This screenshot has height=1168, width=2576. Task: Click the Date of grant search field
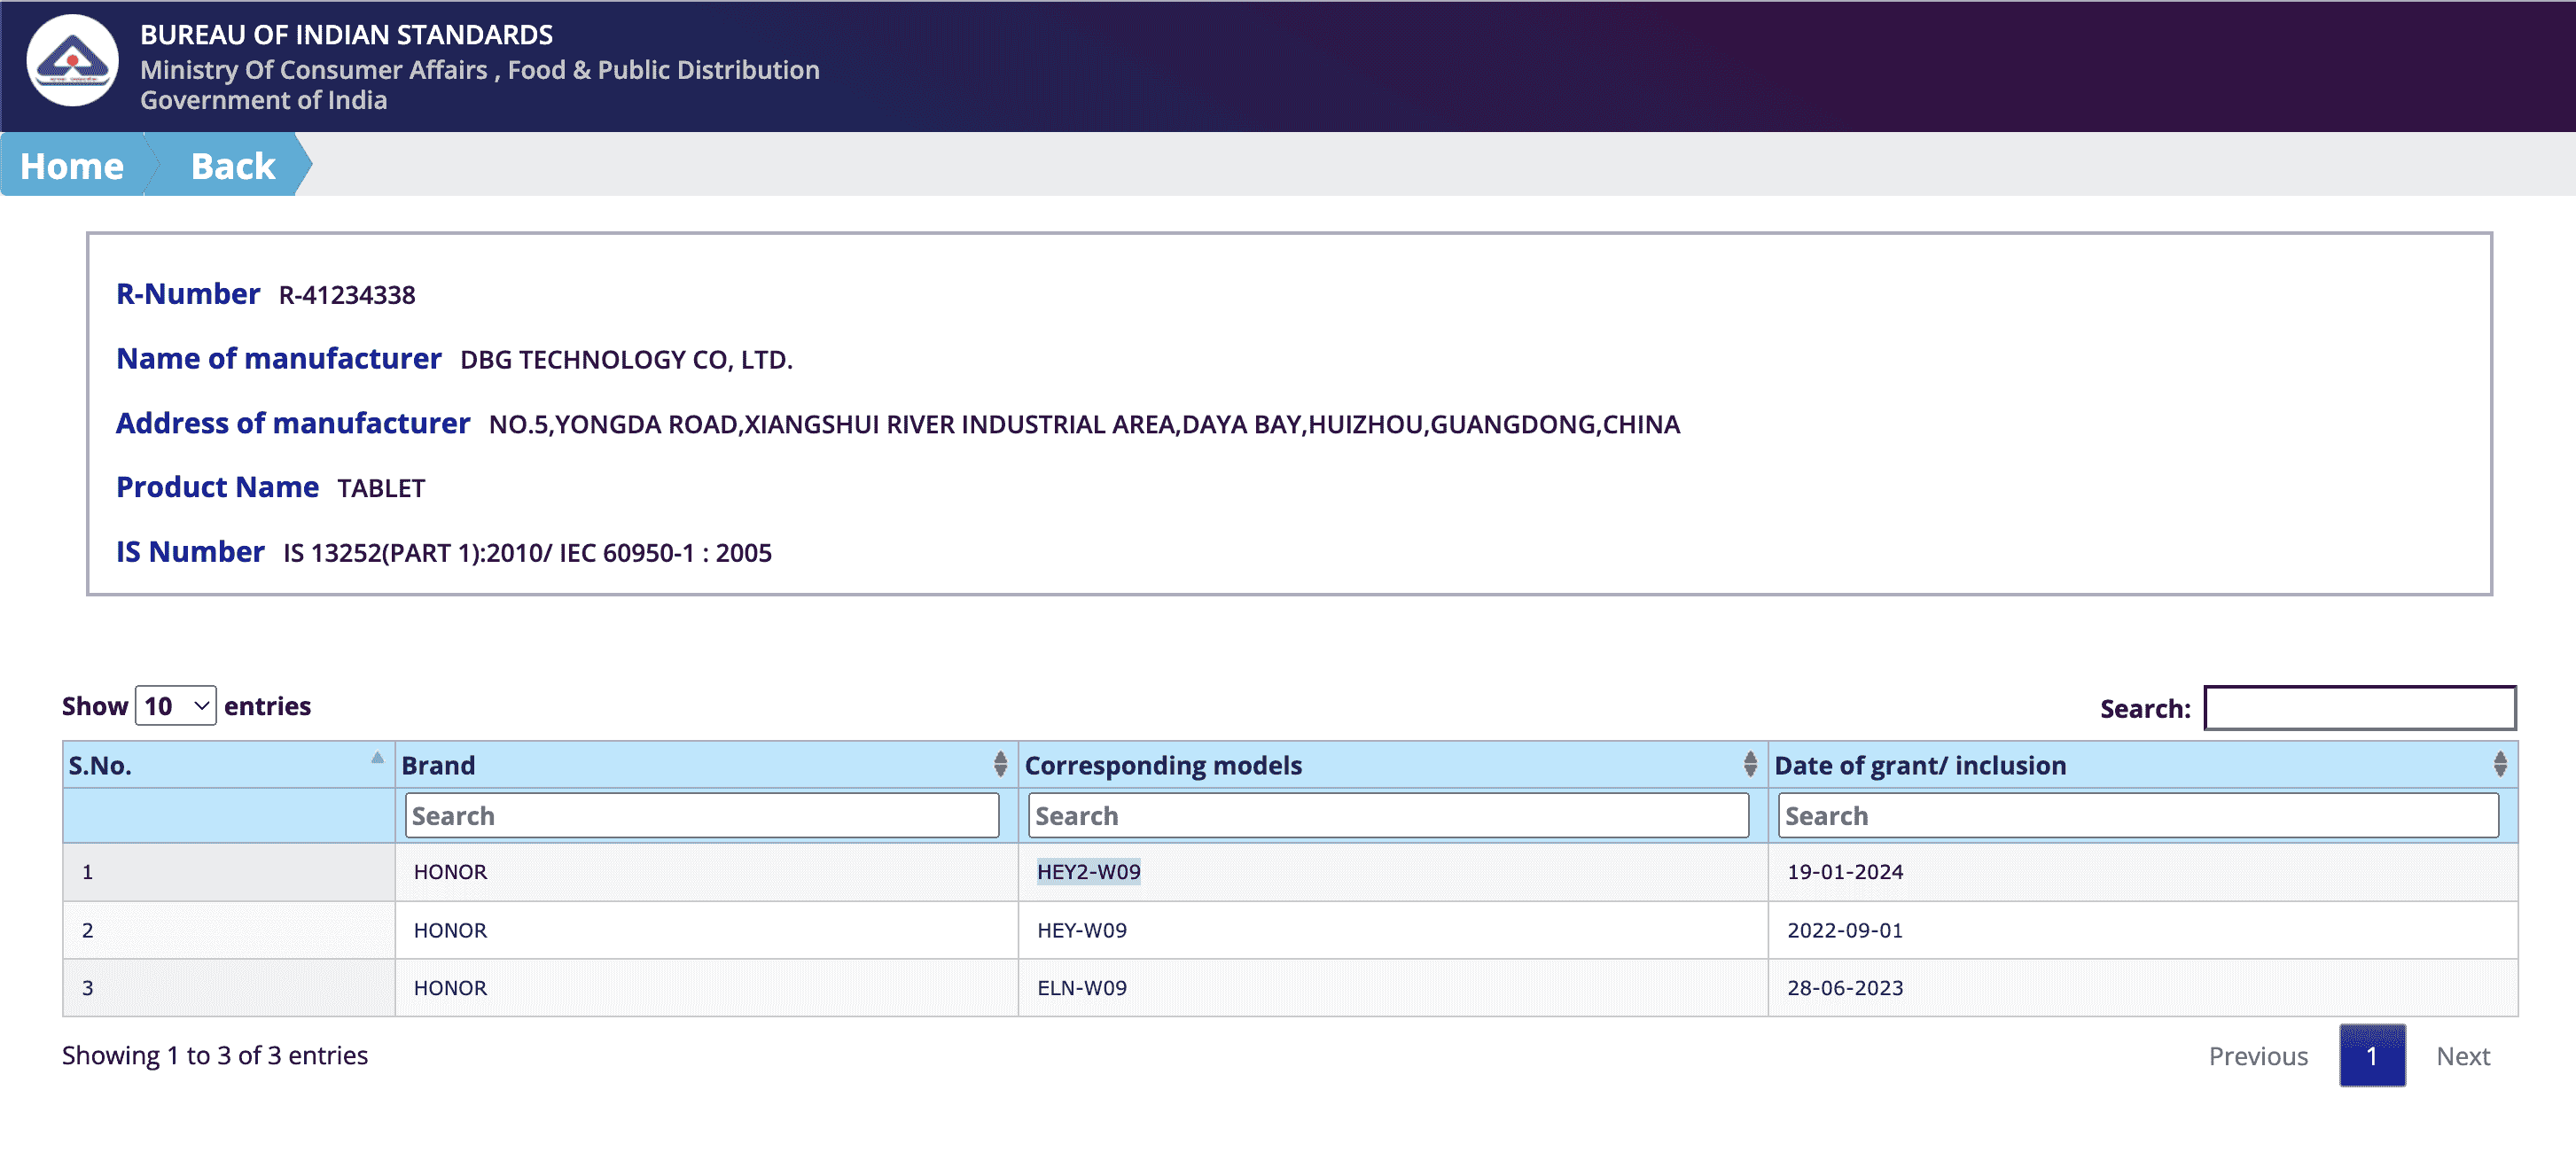(x=2137, y=816)
